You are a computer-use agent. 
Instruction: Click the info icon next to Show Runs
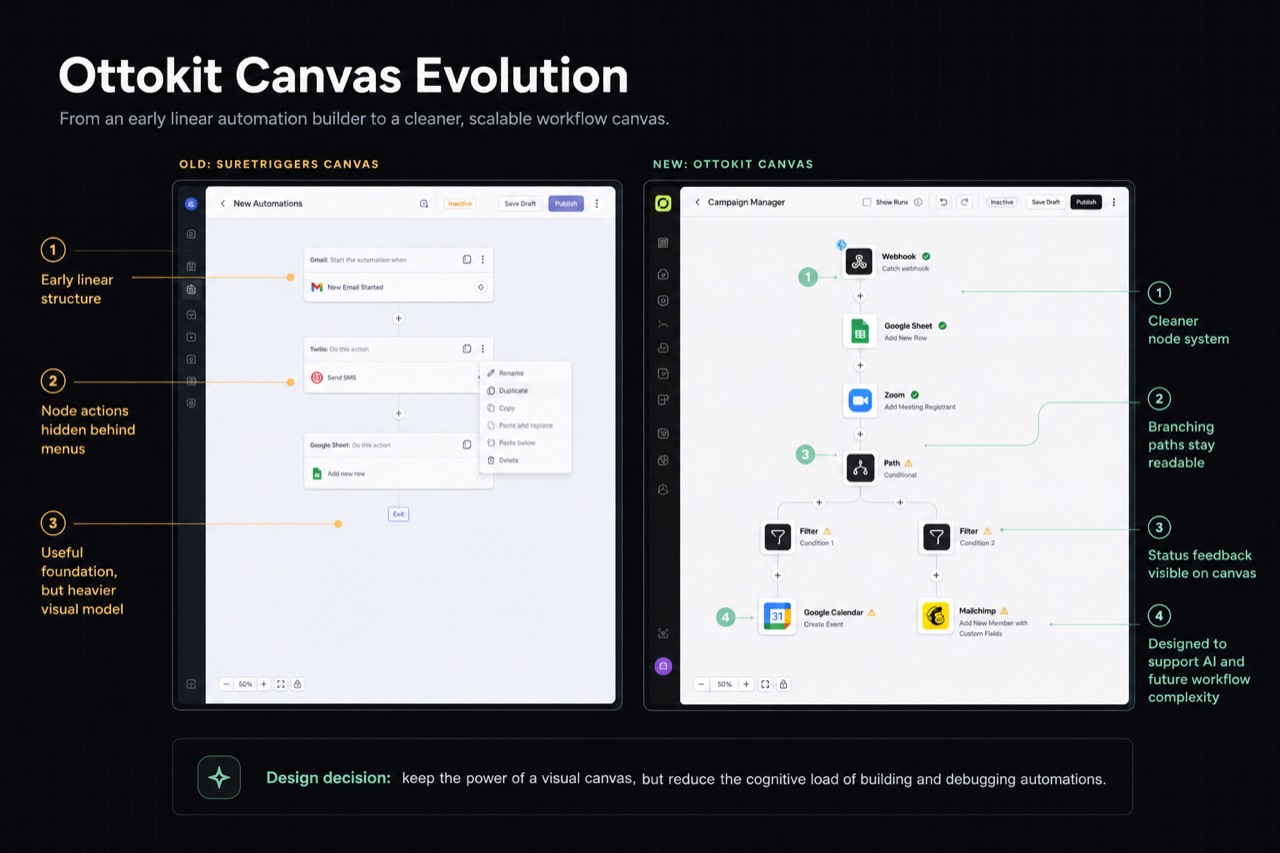point(918,202)
